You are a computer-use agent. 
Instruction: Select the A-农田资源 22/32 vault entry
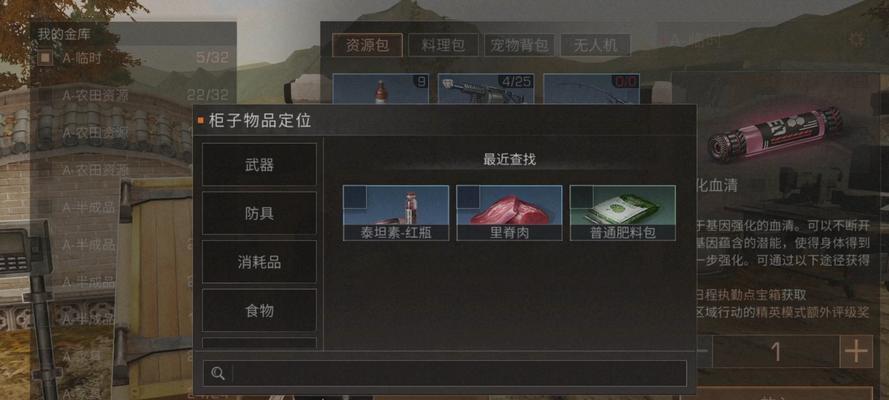point(134,95)
